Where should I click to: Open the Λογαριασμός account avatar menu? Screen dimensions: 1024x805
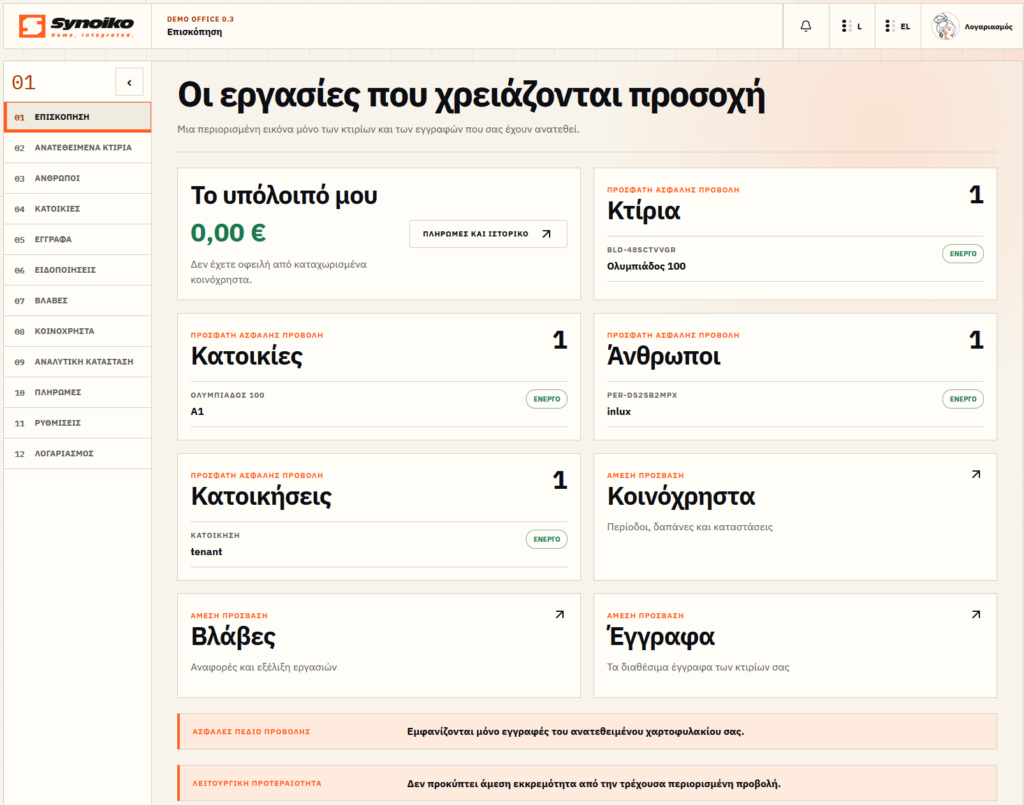click(972, 26)
